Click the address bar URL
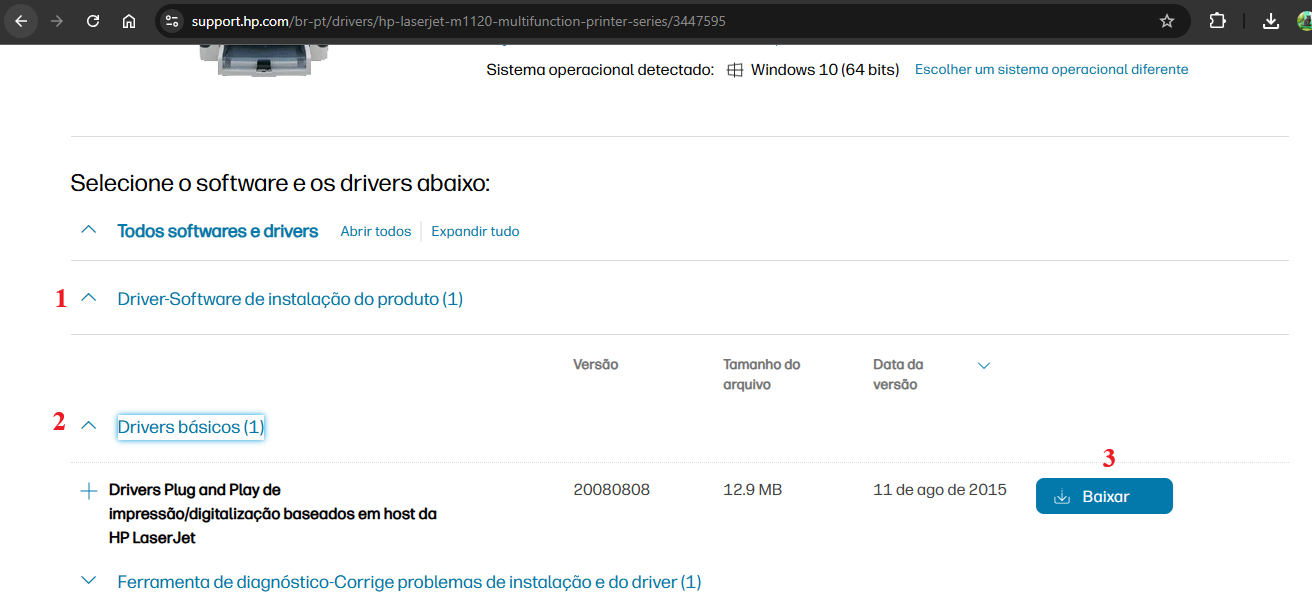This screenshot has height=605, width=1312. (x=457, y=21)
